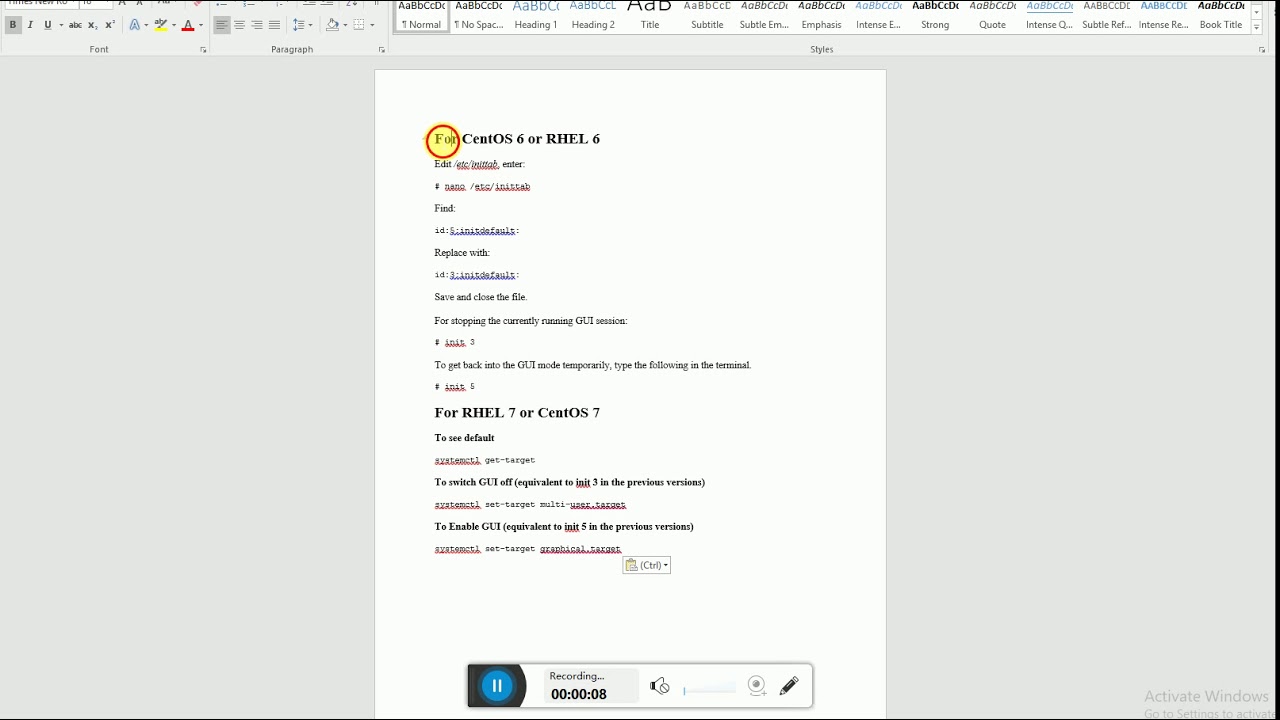Toggle Bold formatting in the Font group
Image resolution: width=1280 pixels, height=720 pixels.
click(x=13, y=25)
